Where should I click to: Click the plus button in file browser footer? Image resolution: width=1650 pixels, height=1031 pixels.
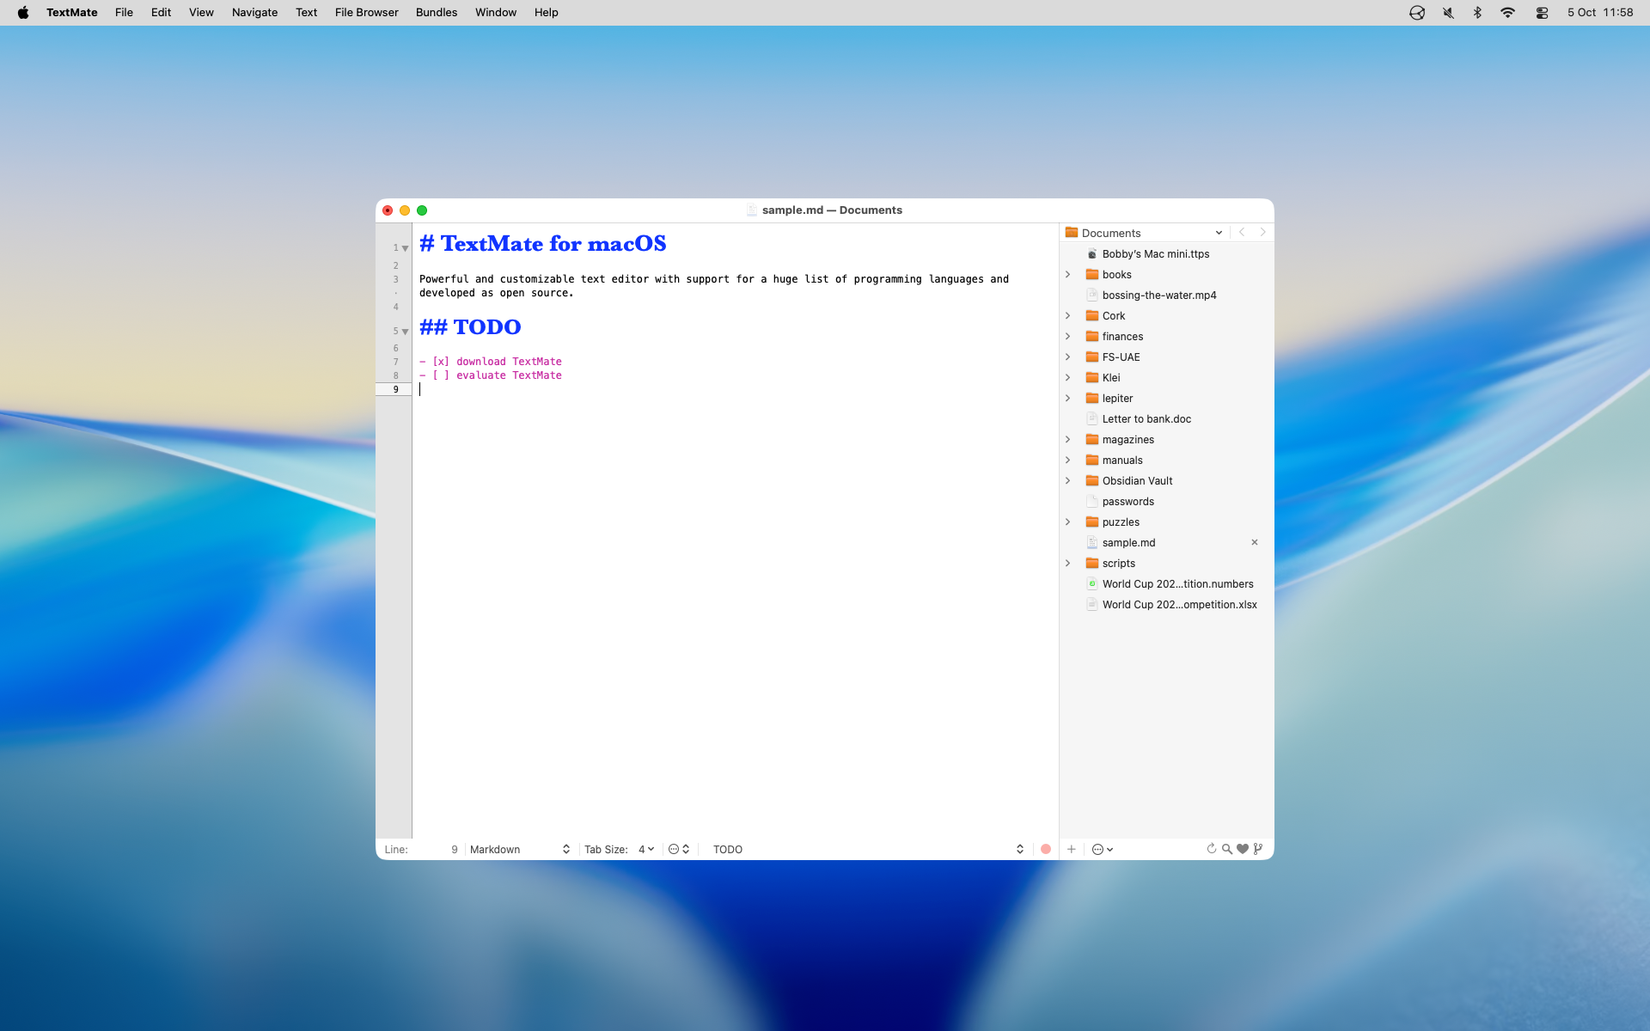(x=1071, y=849)
